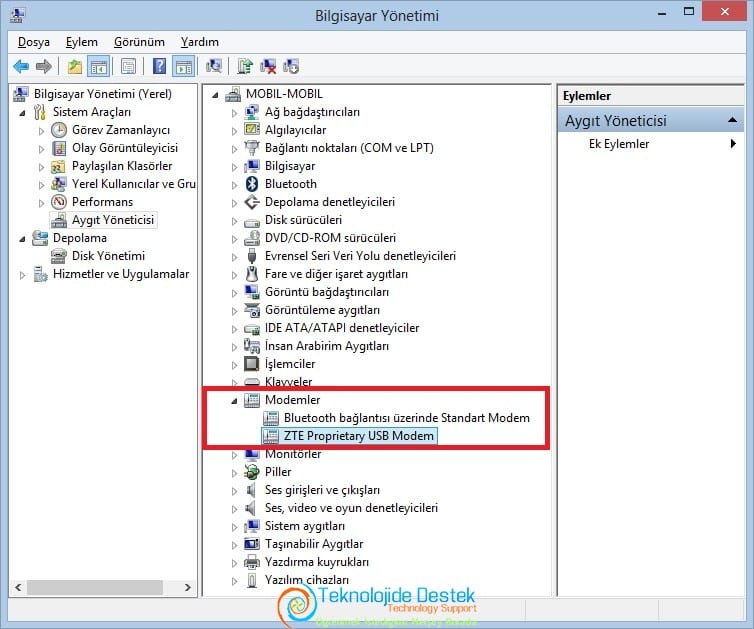754x629 pixels.
Task: Toggle Show/Hide Console Tree toolbar button
Action: [99, 66]
